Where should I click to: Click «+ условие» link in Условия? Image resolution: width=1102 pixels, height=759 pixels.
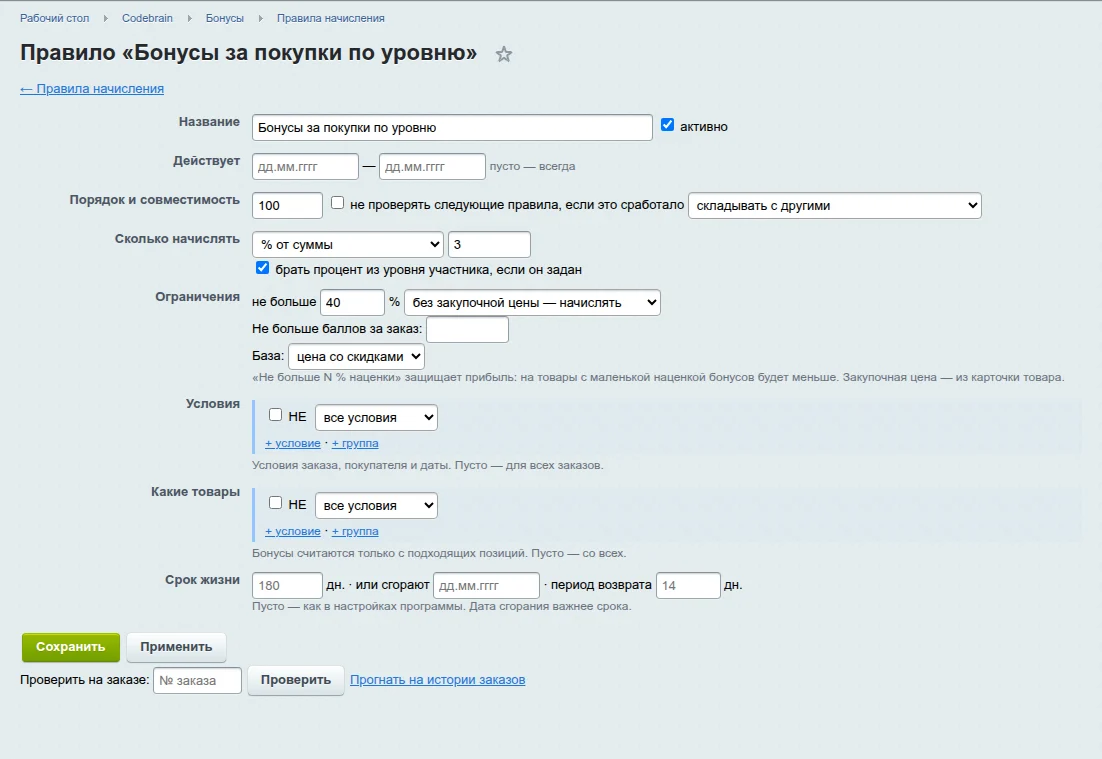pos(292,443)
